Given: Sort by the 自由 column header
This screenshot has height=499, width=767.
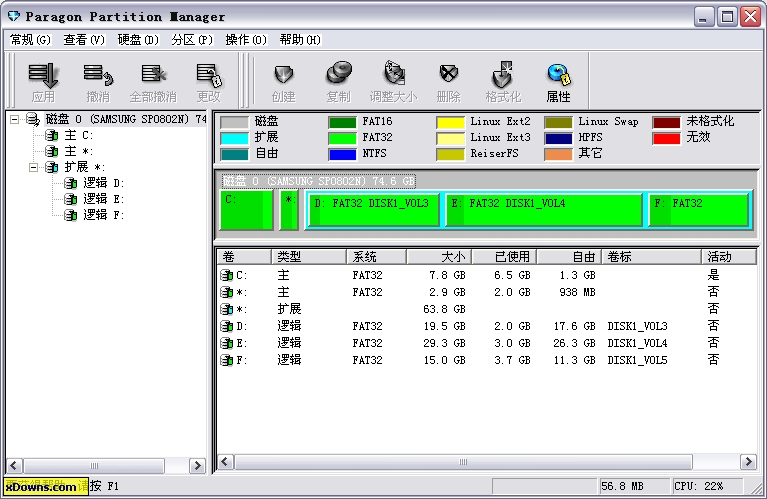Looking at the screenshot, I should [x=569, y=256].
